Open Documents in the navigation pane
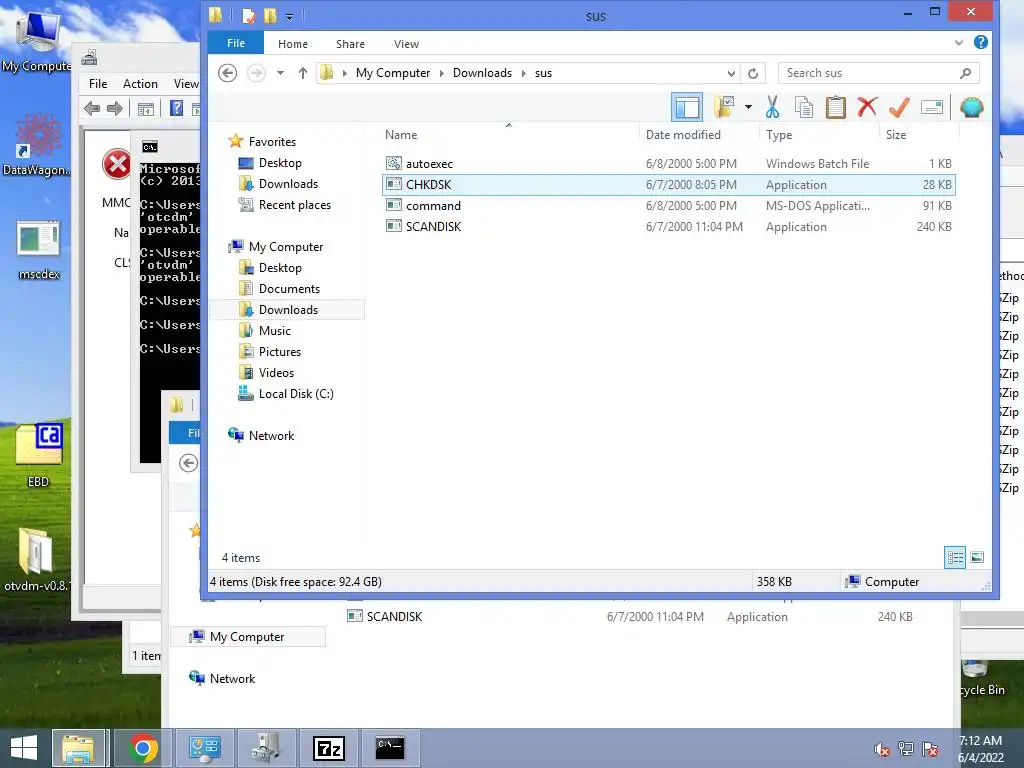The width and height of the screenshot is (1024, 768). (x=279, y=288)
